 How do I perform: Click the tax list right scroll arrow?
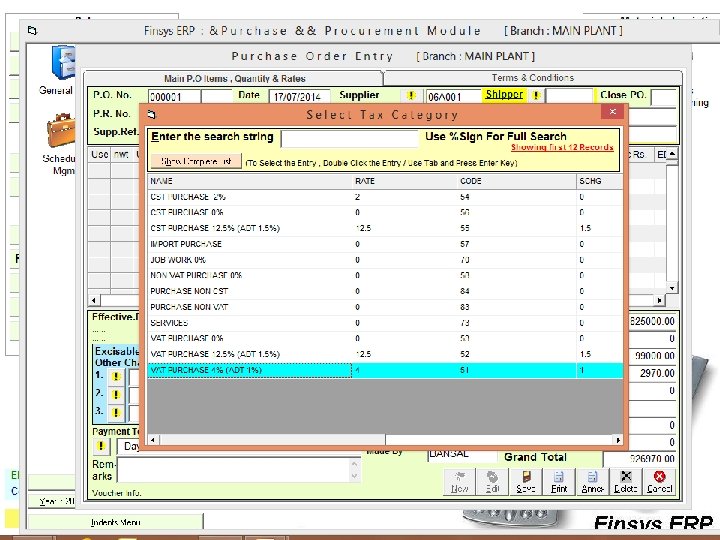point(618,440)
